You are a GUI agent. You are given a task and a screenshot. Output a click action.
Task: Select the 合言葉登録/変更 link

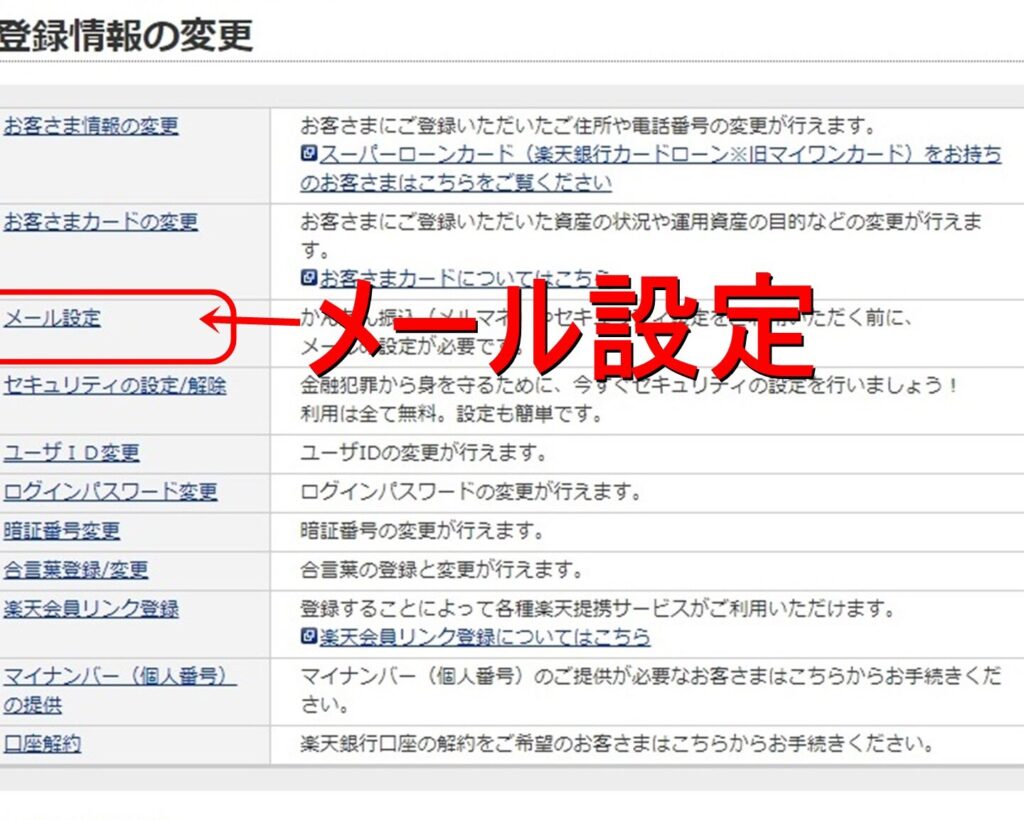click(x=75, y=570)
